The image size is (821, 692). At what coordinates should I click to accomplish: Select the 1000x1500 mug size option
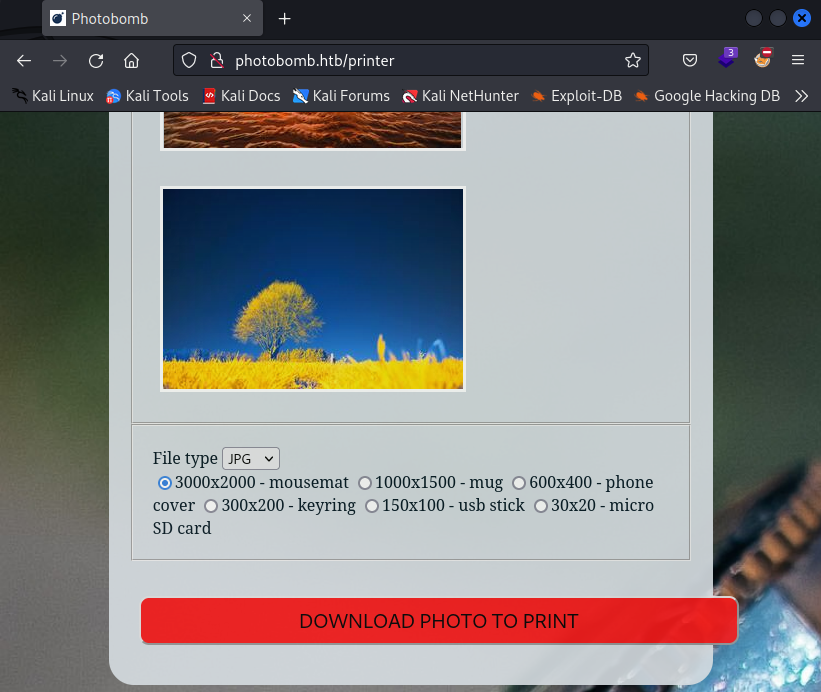(x=365, y=483)
